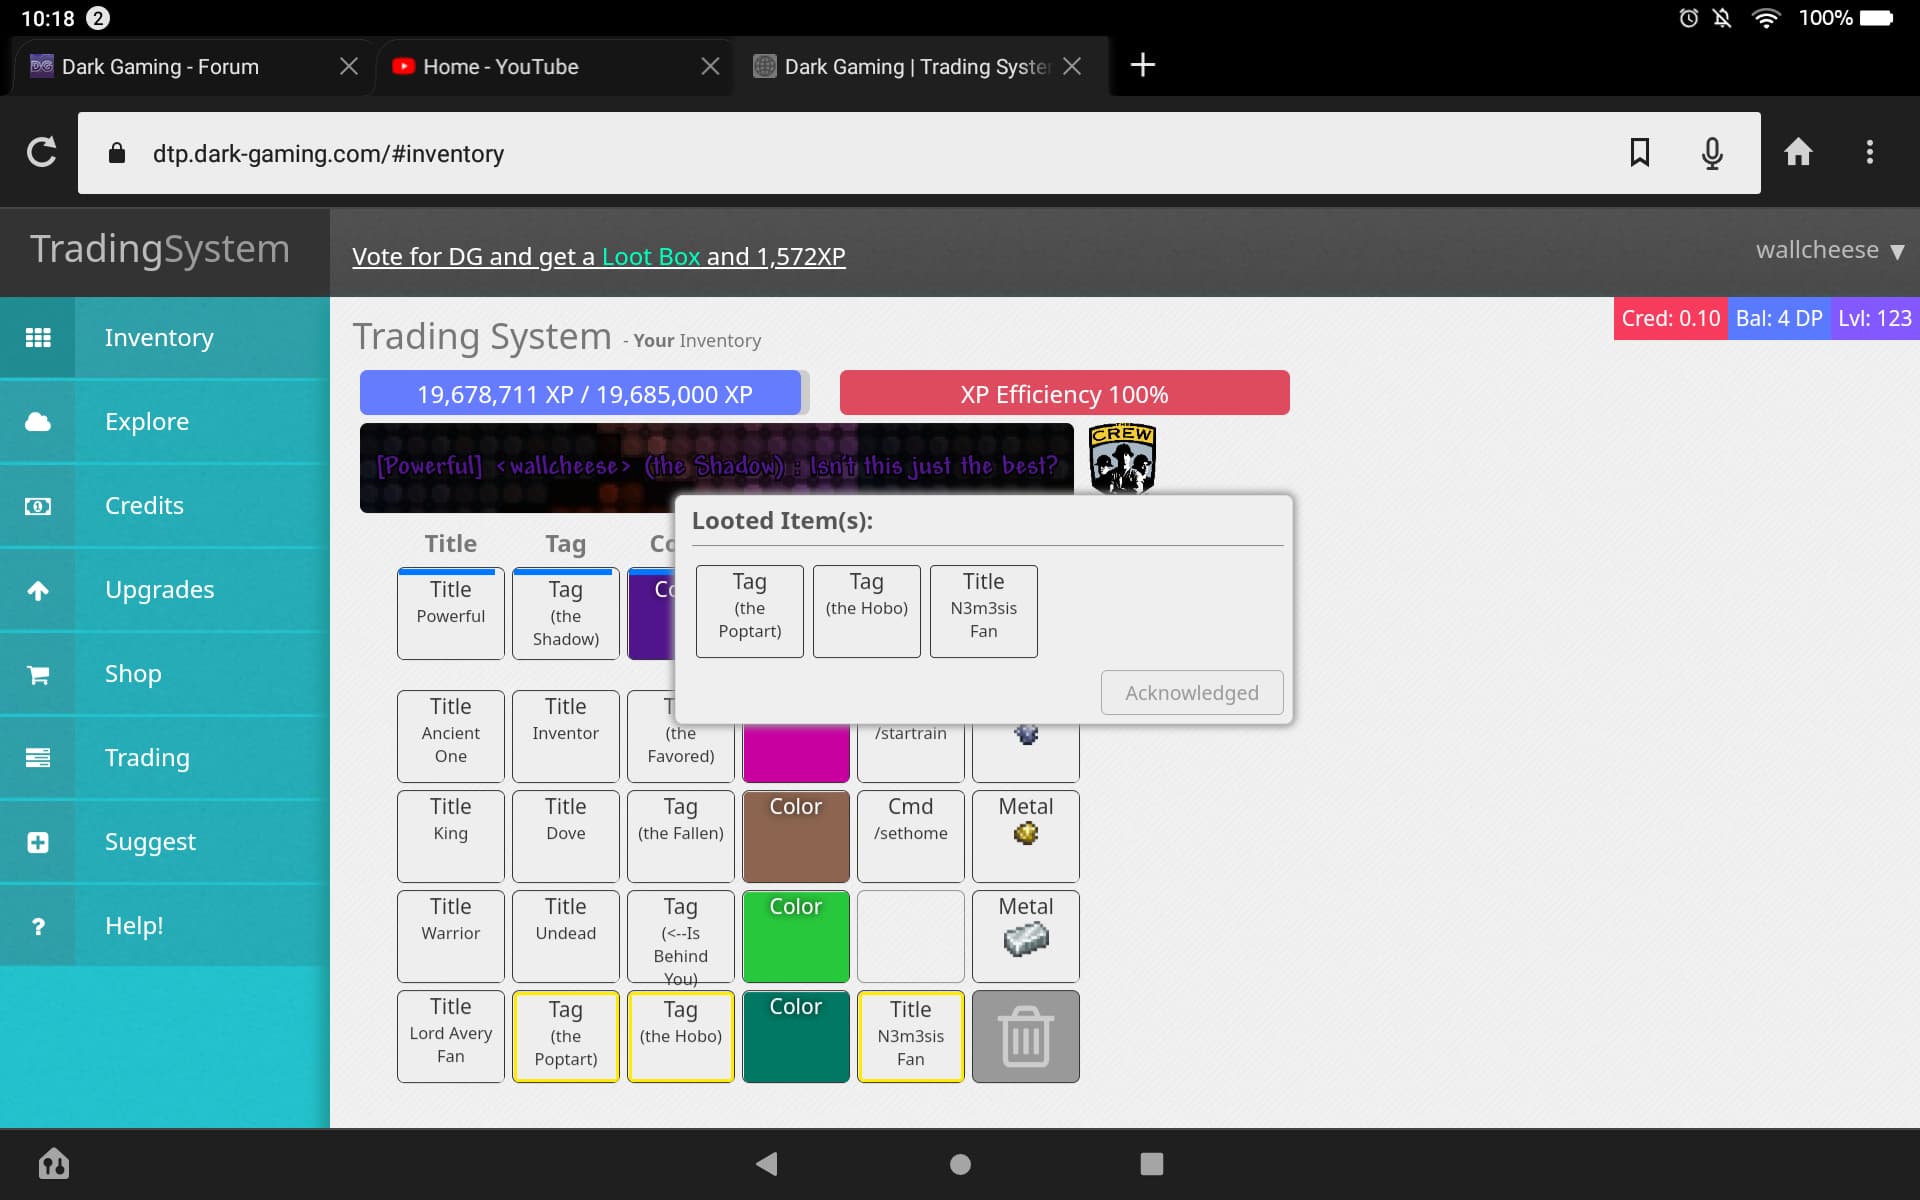Select the bright green Color swatch

click(x=796, y=936)
